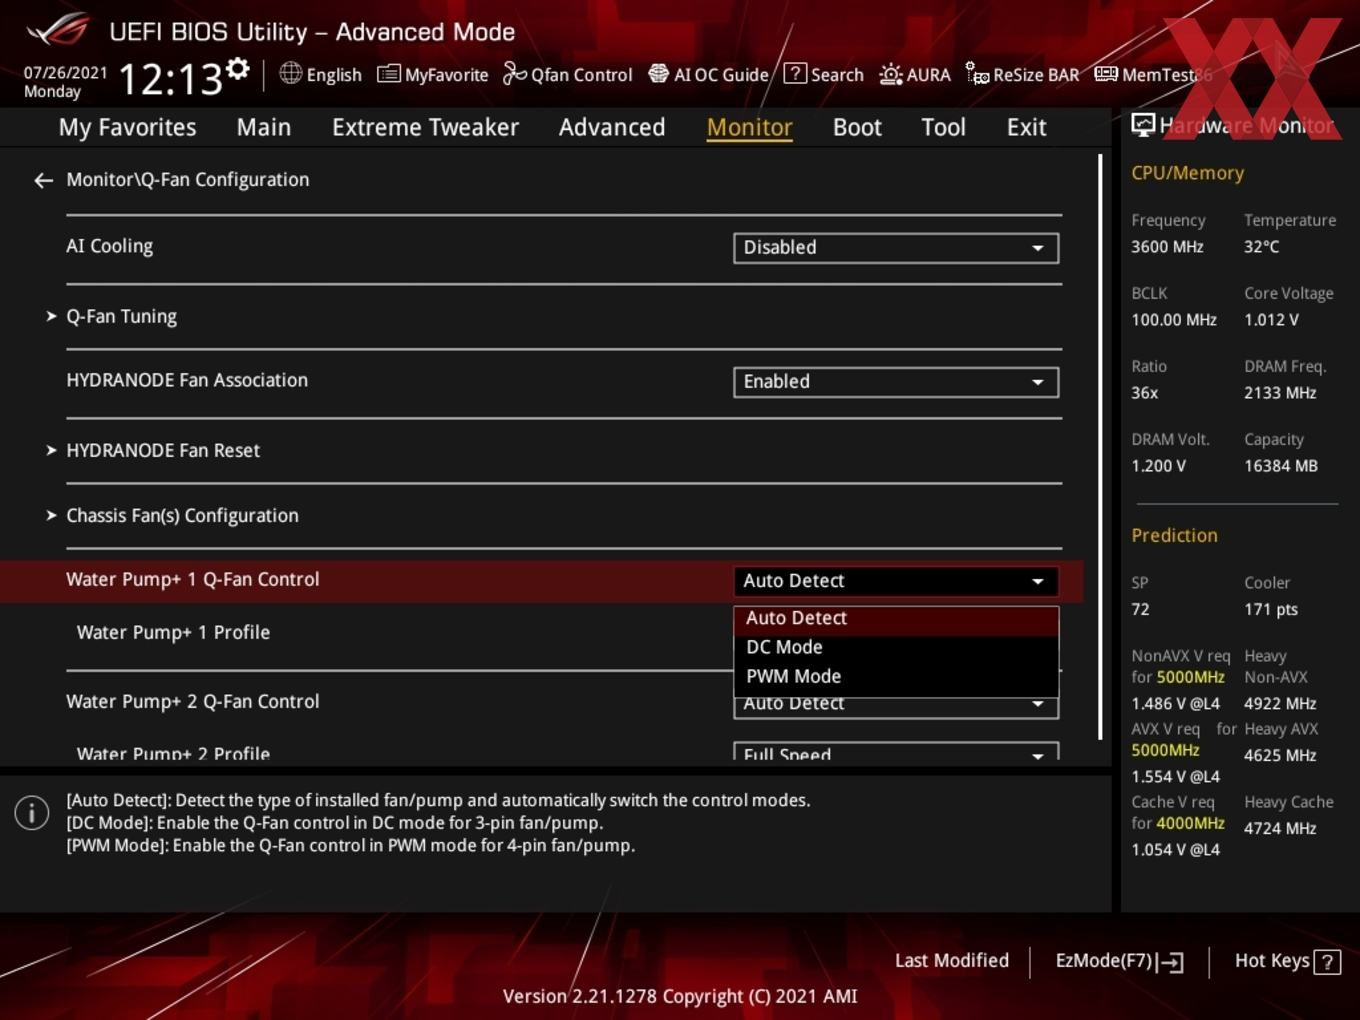Switch to Boot tab

pos(857,127)
